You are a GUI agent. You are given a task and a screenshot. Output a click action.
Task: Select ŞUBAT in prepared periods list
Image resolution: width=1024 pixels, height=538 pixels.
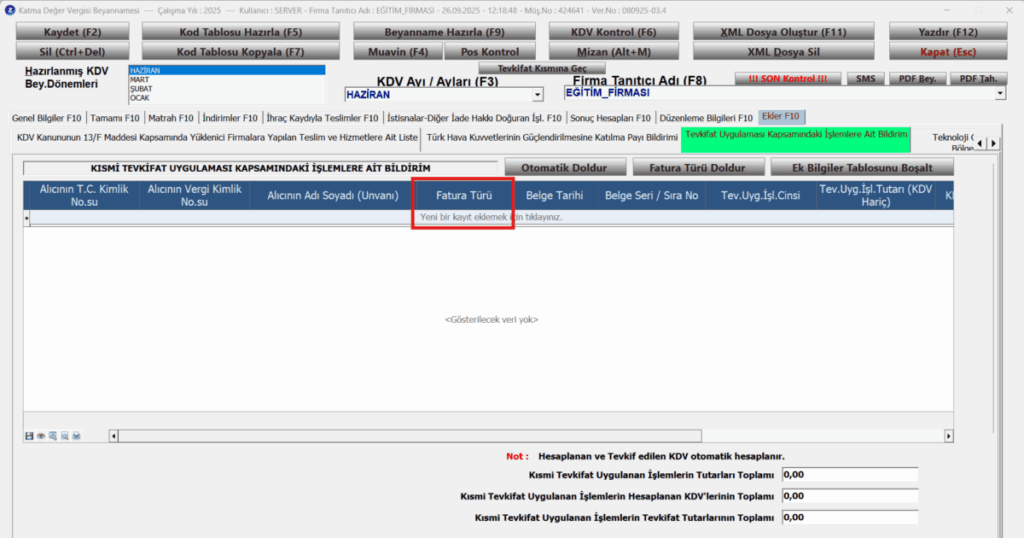(227, 88)
